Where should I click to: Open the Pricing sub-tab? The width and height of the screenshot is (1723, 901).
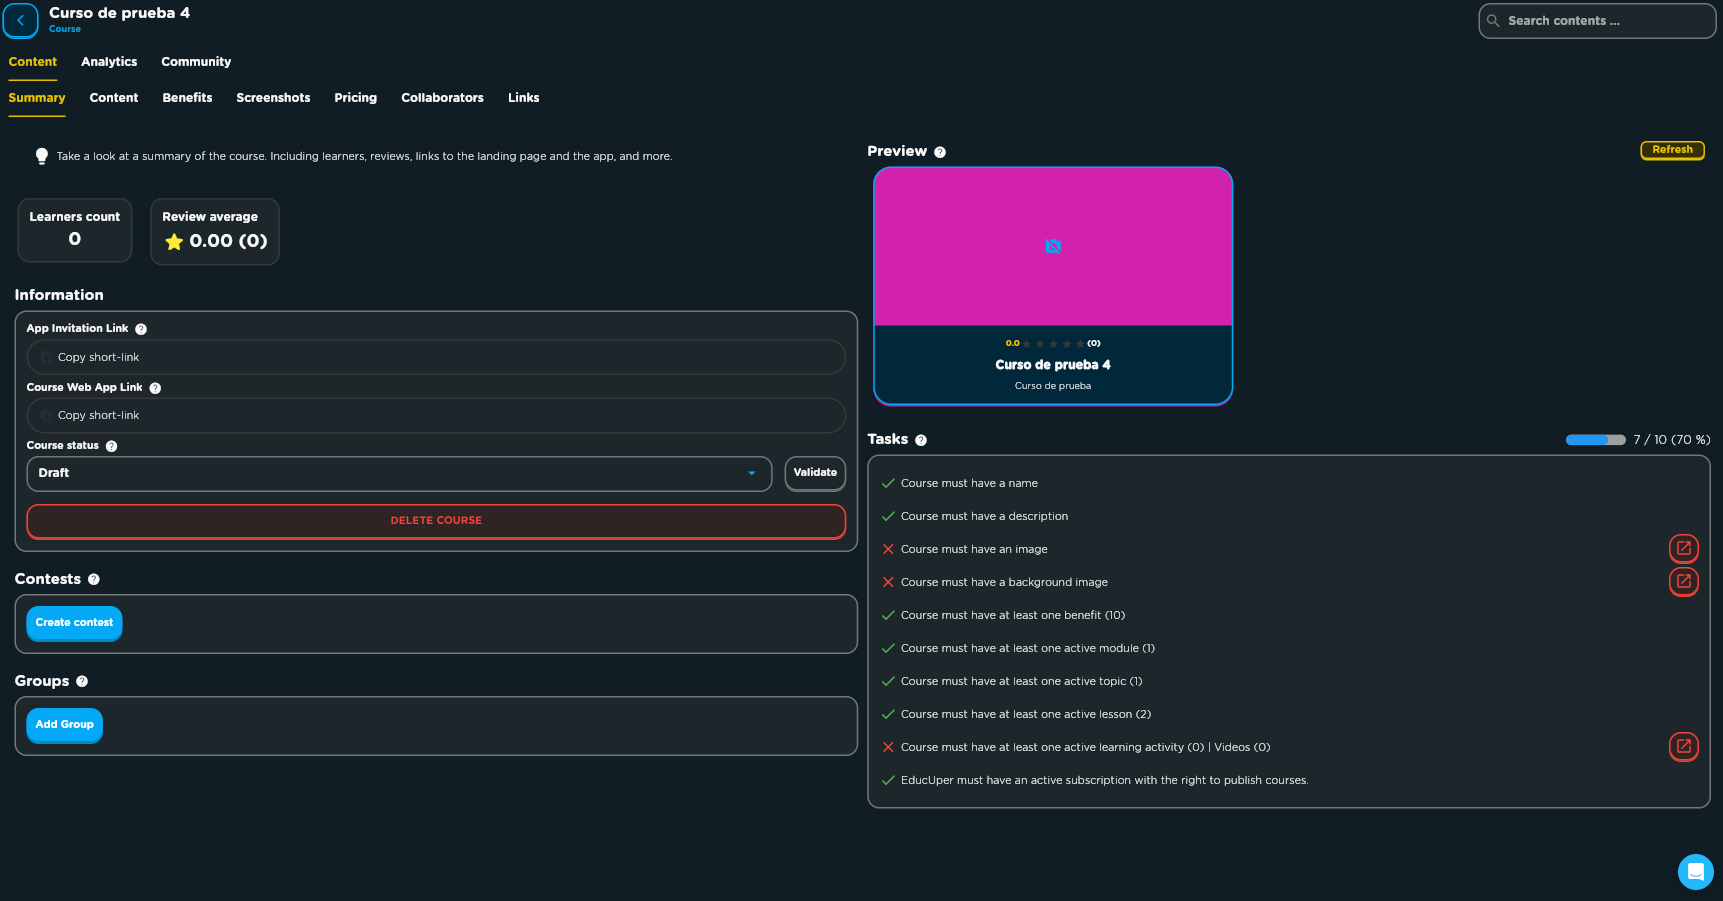coord(356,98)
